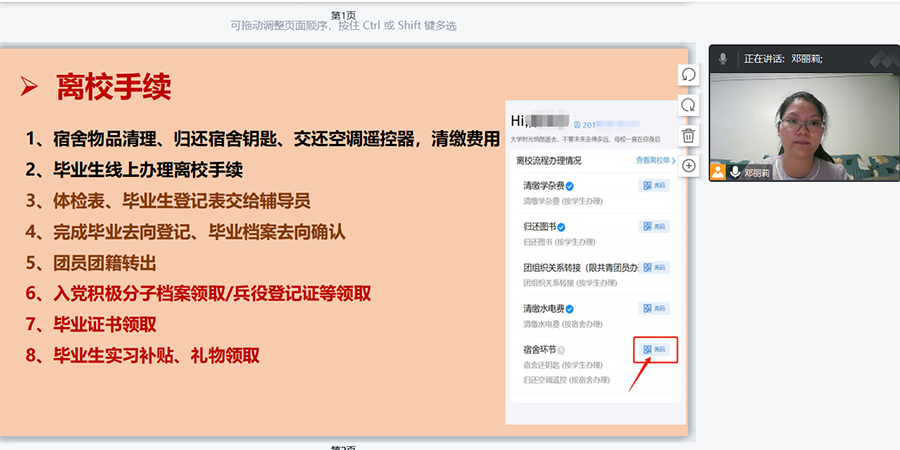
Task: Delete the page with trash icon
Action: click(688, 136)
